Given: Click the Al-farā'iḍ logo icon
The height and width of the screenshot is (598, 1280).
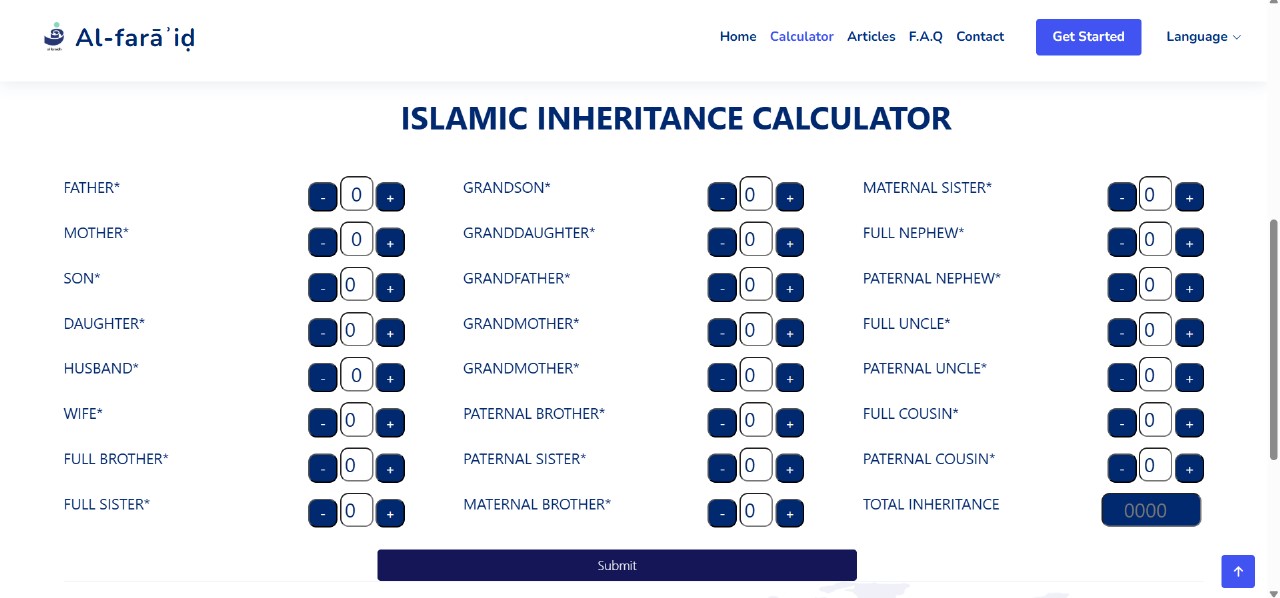Looking at the screenshot, I should (x=54, y=37).
